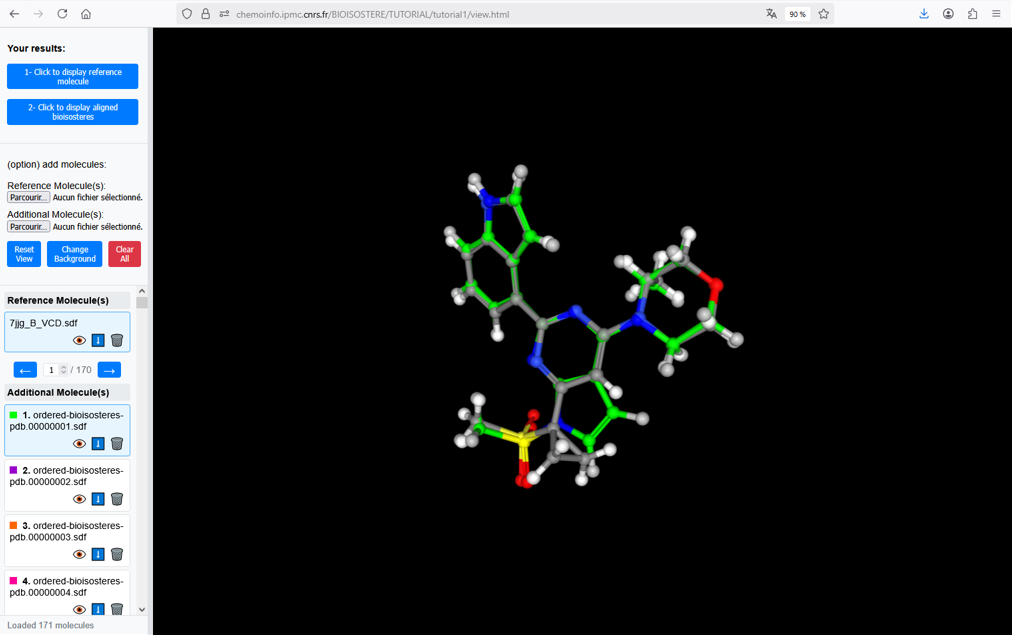The image size is (1012, 635).
Task: Show bioisostere 2 using its eye icon
Action: coord(79,499)
